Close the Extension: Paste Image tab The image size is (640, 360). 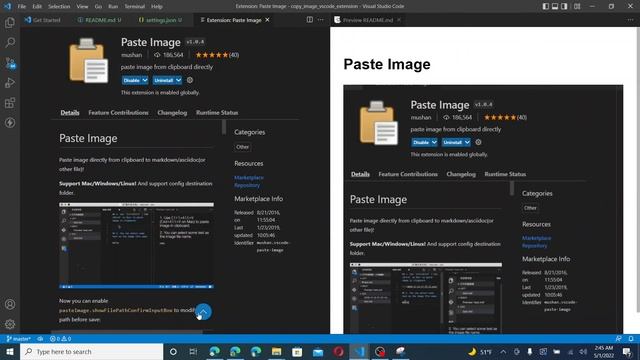tap(267, 20)
